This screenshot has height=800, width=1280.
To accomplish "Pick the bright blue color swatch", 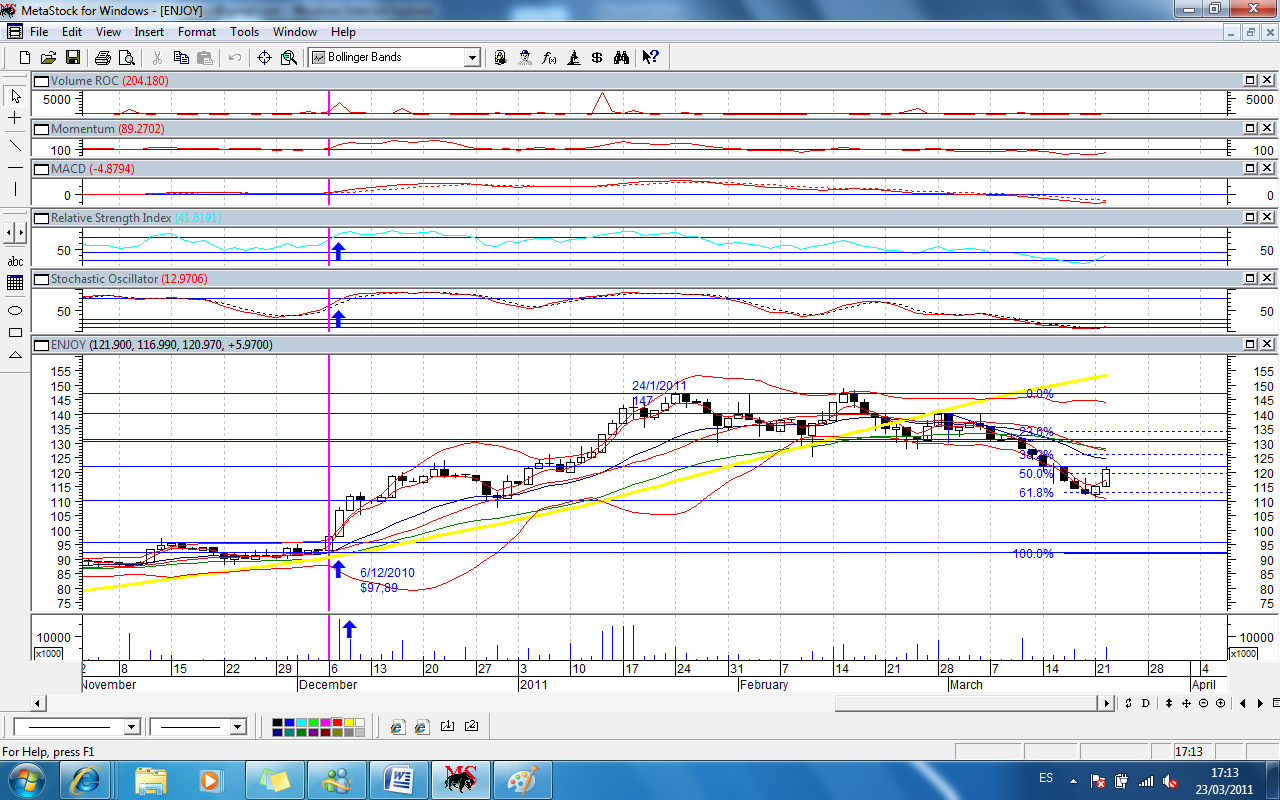I will [289, 721].
